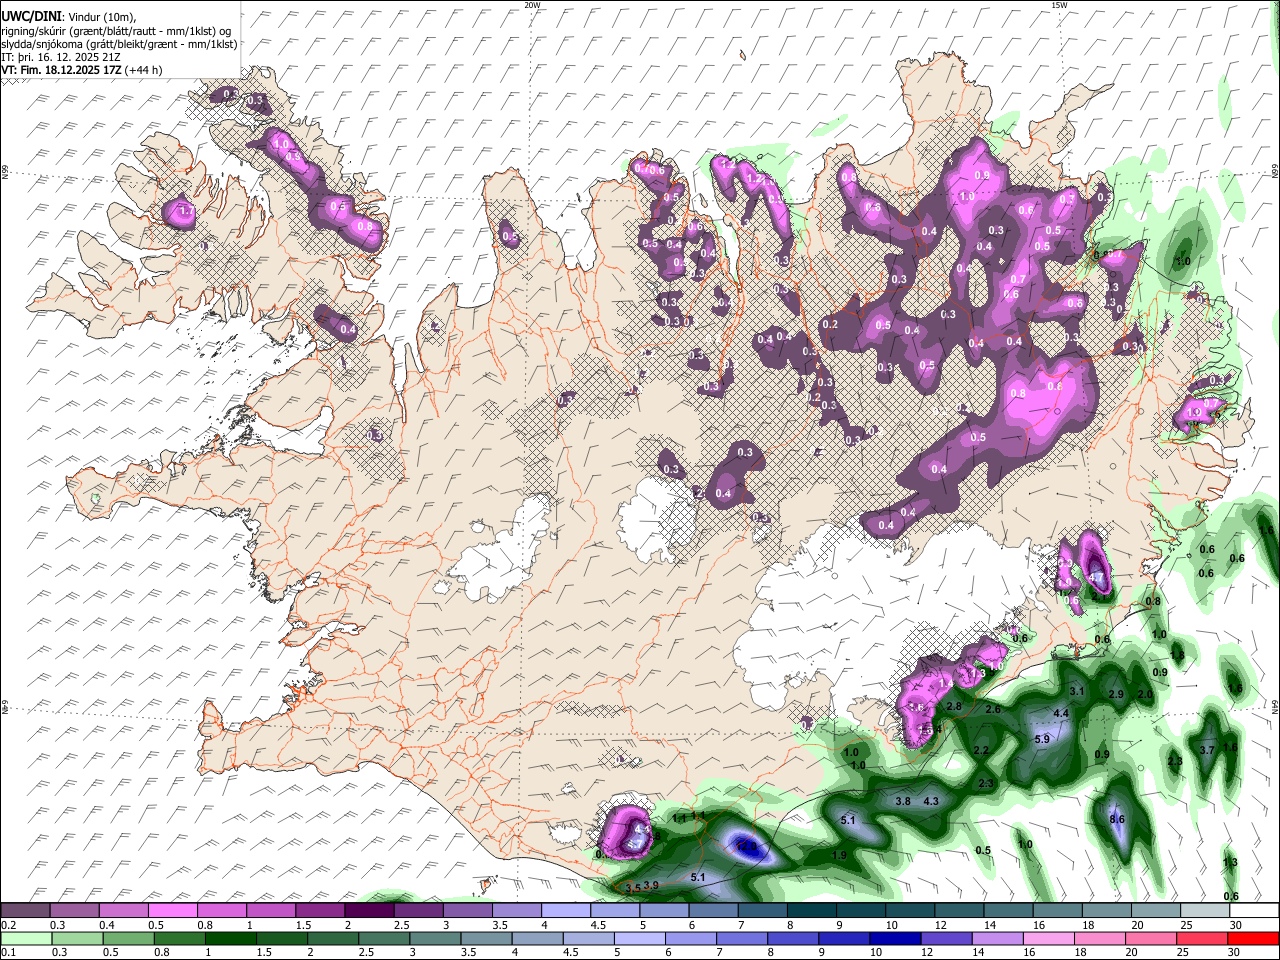Click the '20W' longitude label
Image resolution: width=1280 pixels, height=960 pixels.
pyautogui.click(x=532, y=5)
